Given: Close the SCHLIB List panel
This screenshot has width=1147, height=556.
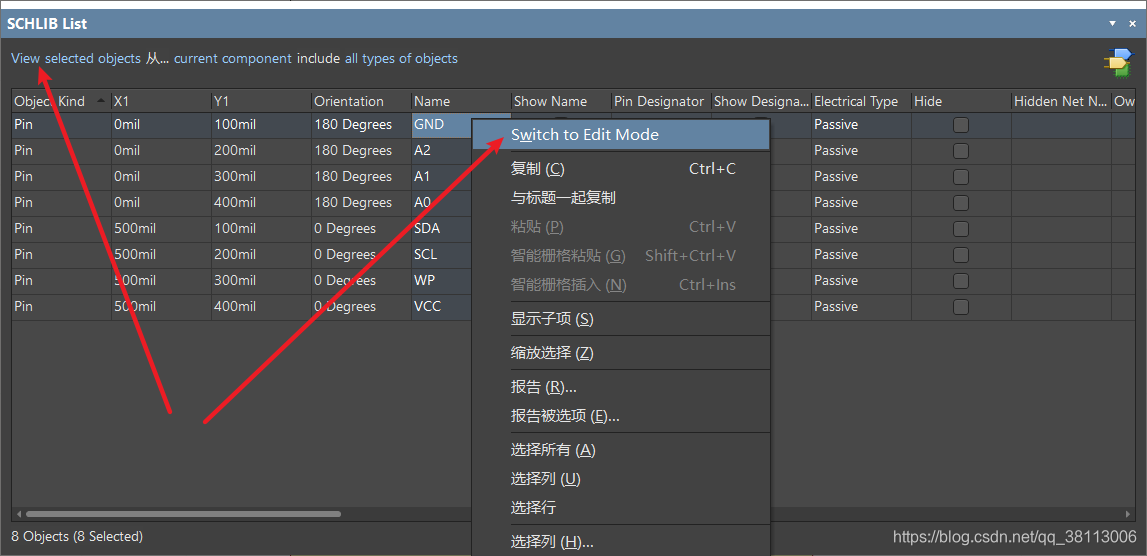Looking at the screenshot, I should pyautogui.click(x=1134, y=23).
